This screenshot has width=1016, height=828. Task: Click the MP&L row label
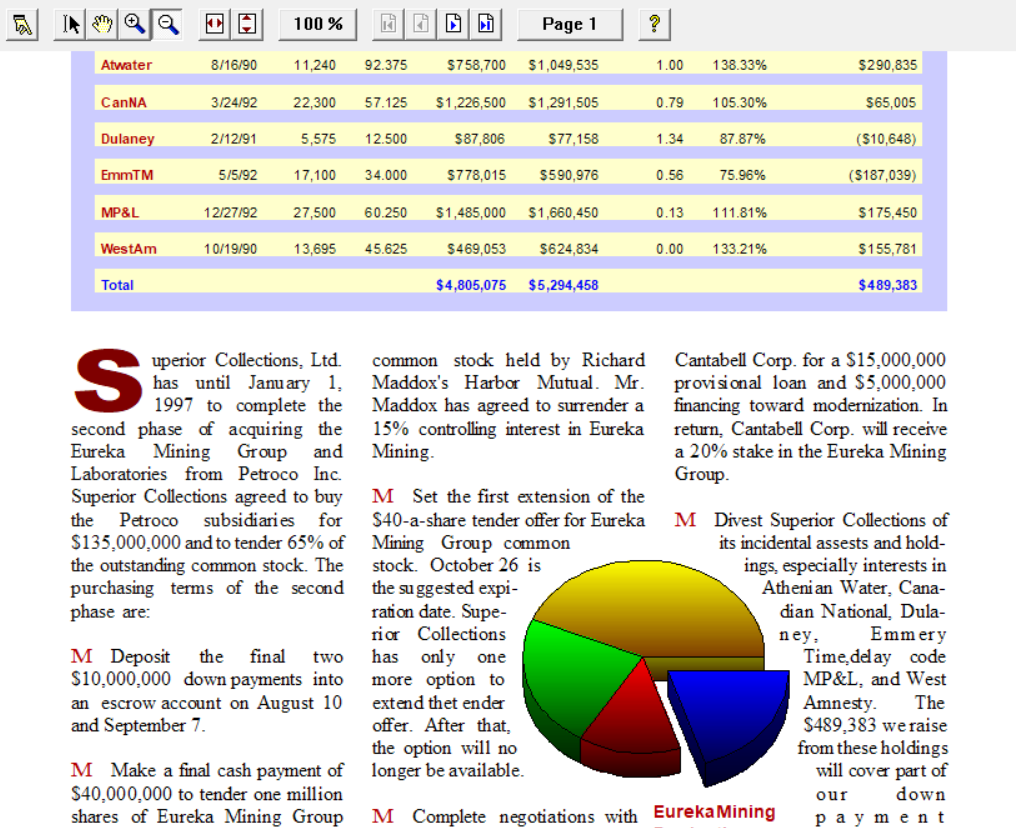pyautogui.click(x=120, y=213)
